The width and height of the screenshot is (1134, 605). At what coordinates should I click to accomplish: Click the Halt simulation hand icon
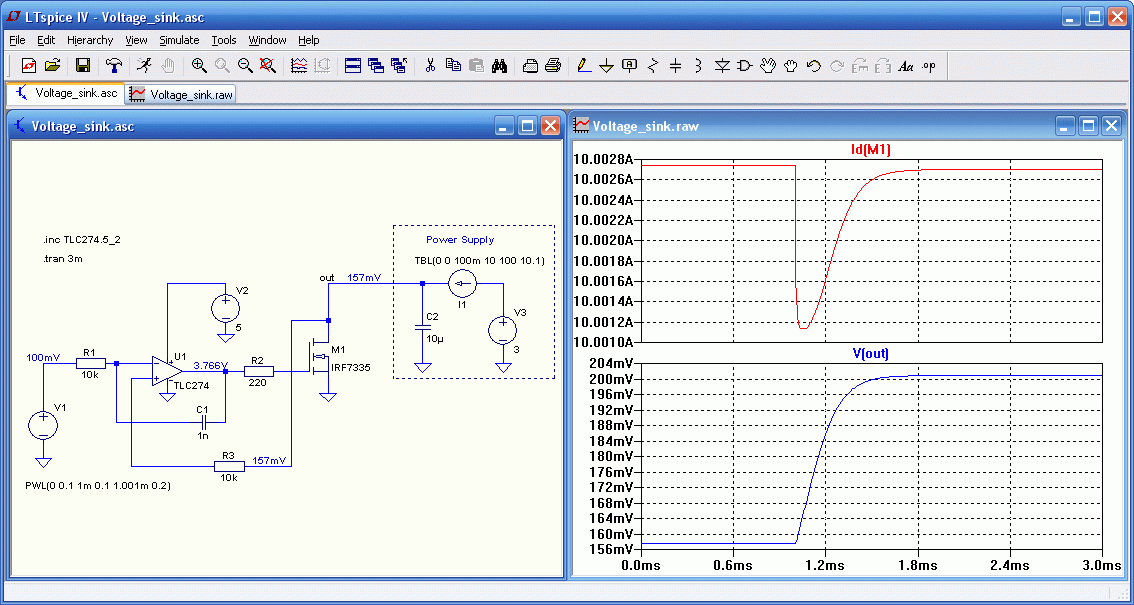tap(168, 66)
